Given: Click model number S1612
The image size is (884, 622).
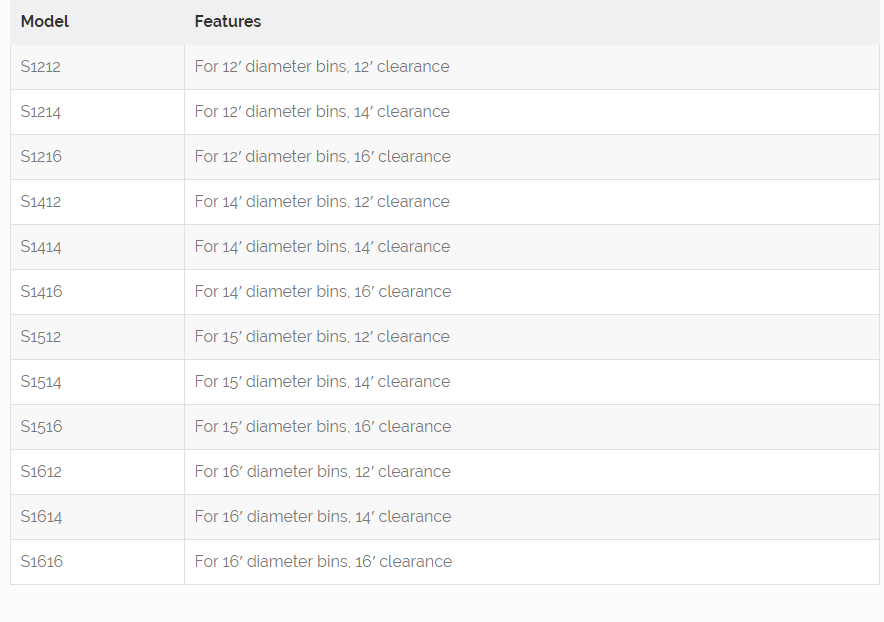Looking at the screenshot, I should (41, 472).
